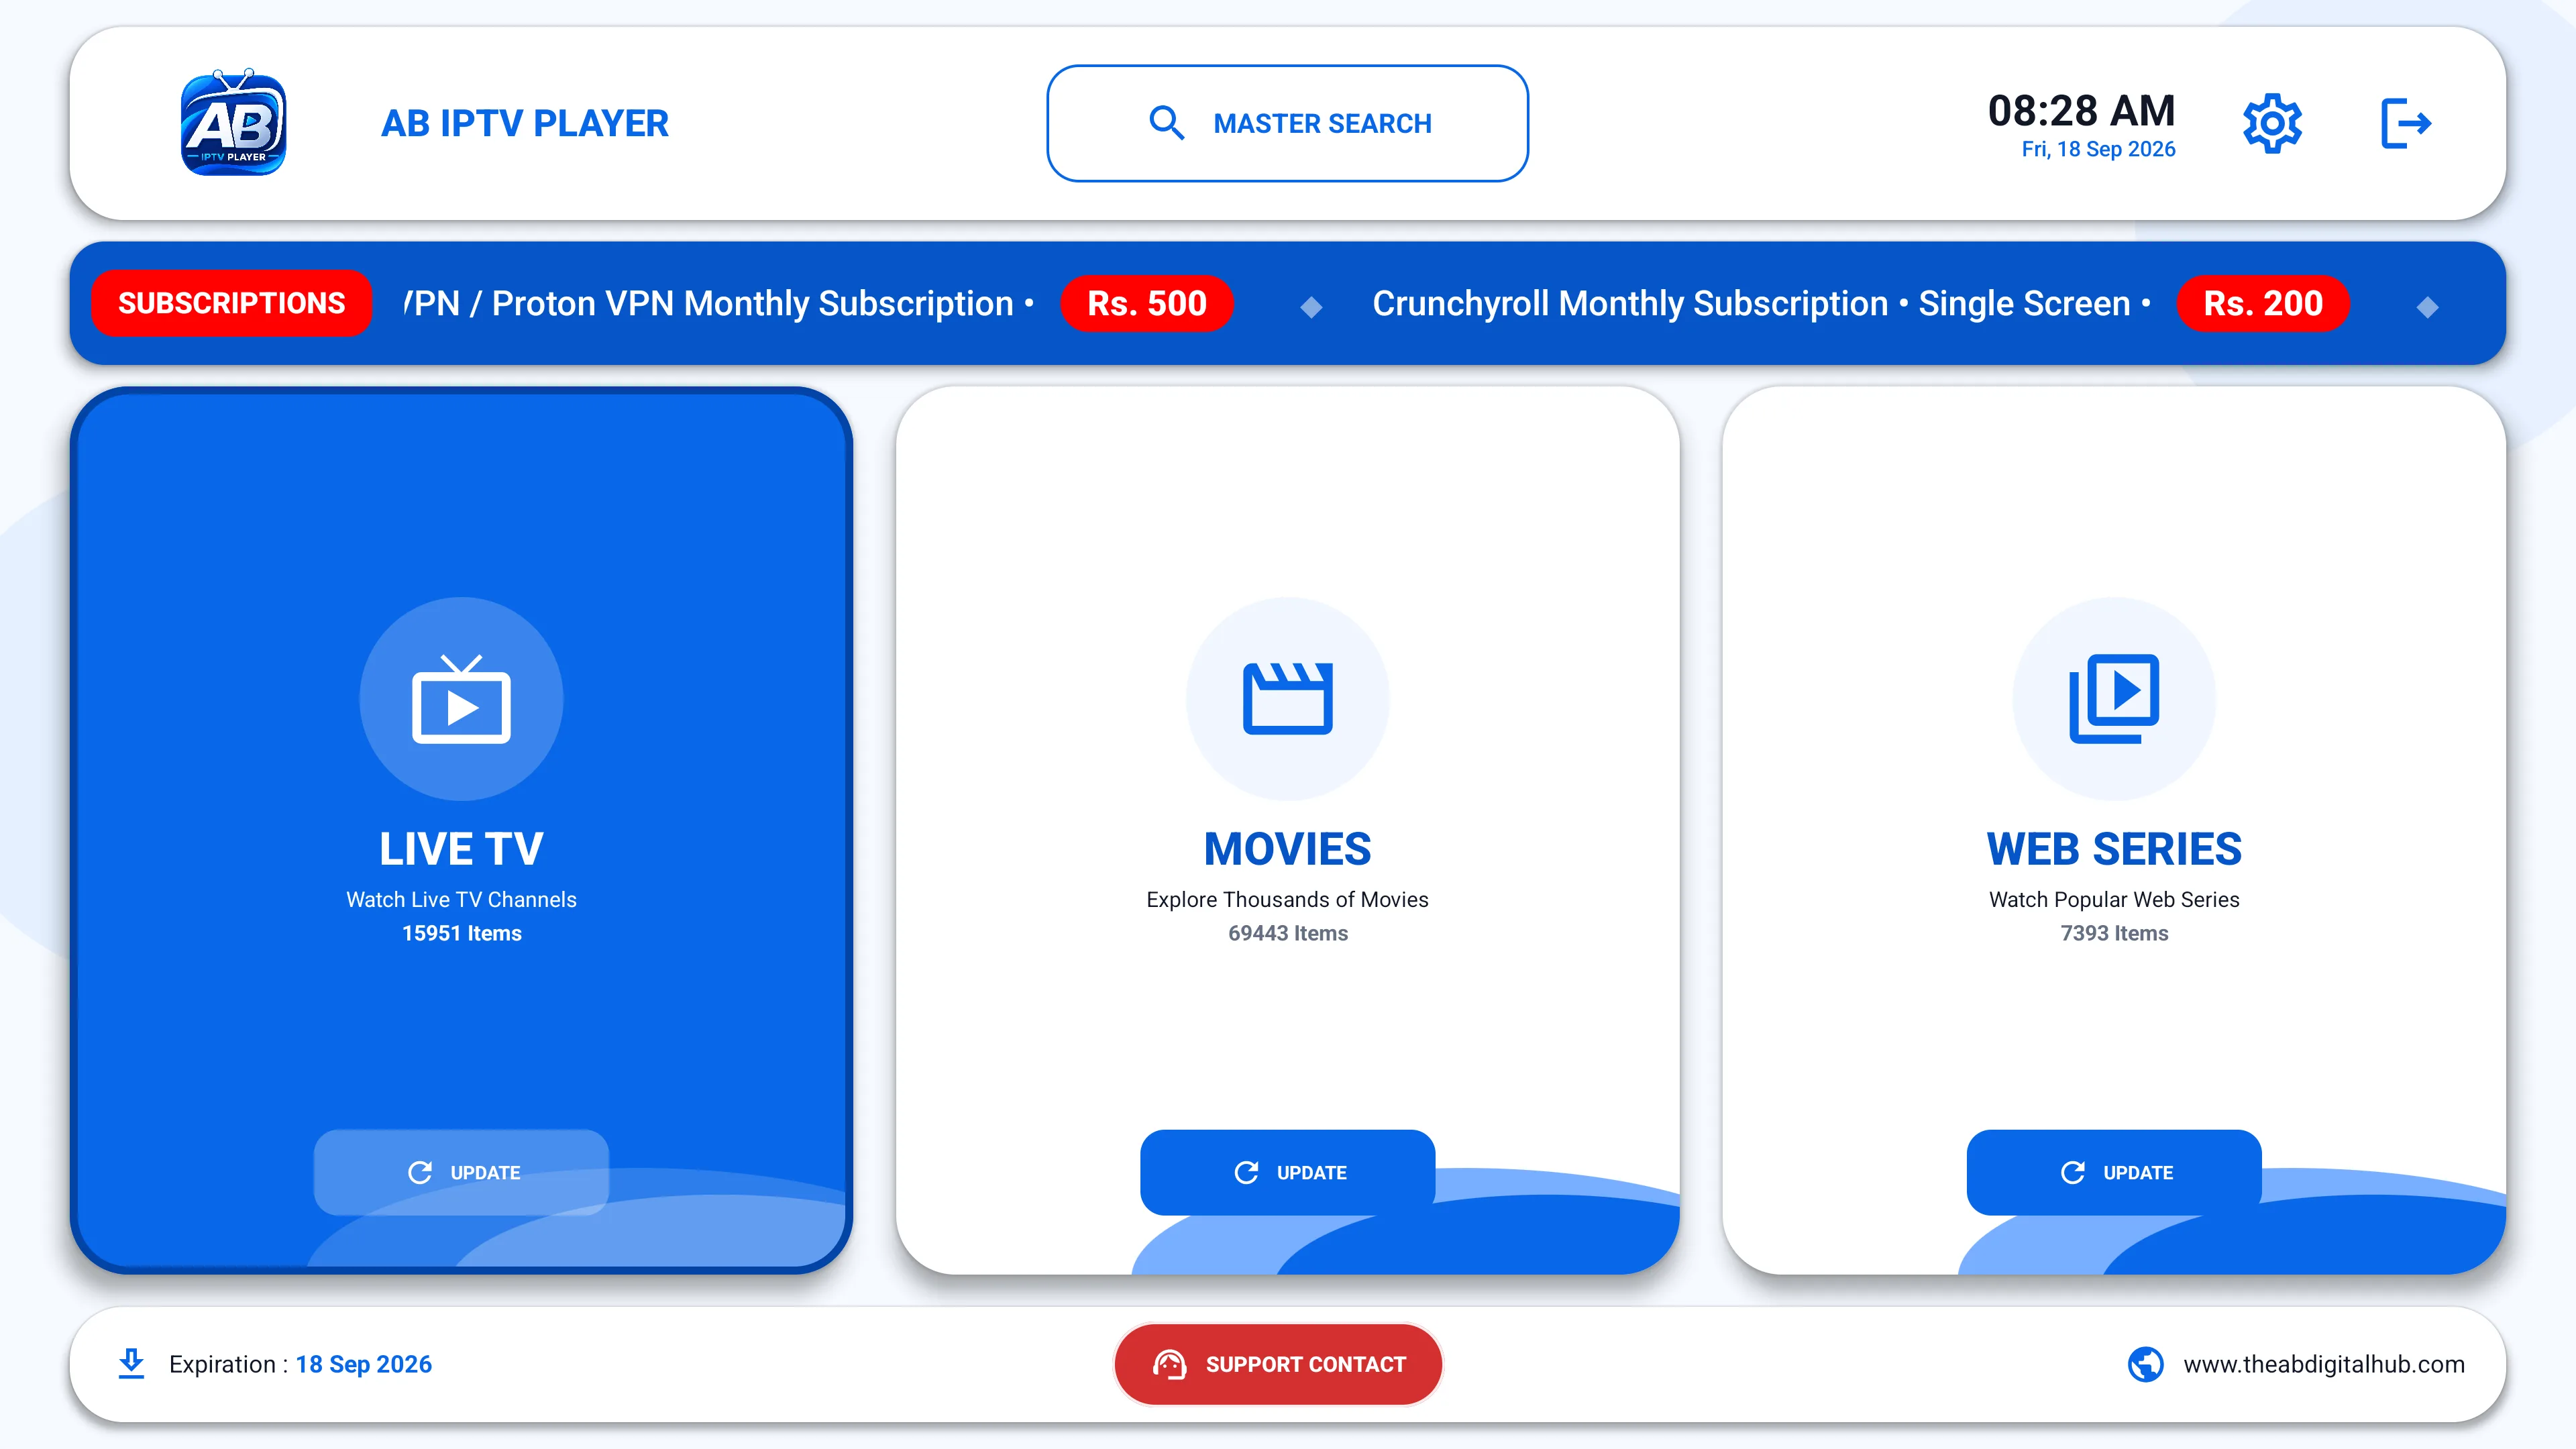Click the AB IPTV PLAYER title text
2576x1449 pixels.
pyautogui.click(x=525, y=123)
